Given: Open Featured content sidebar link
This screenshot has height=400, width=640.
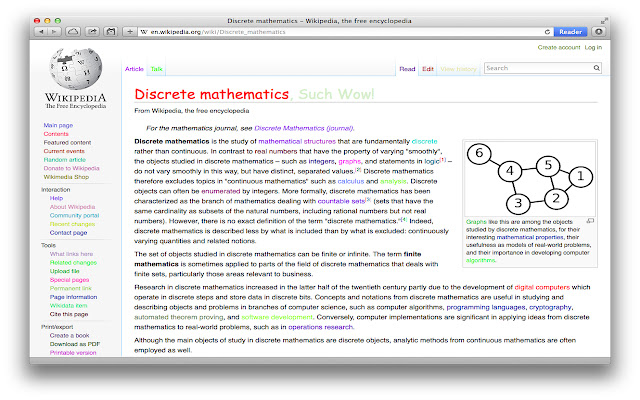Looking at the screenshot, I should pos(67,142).
